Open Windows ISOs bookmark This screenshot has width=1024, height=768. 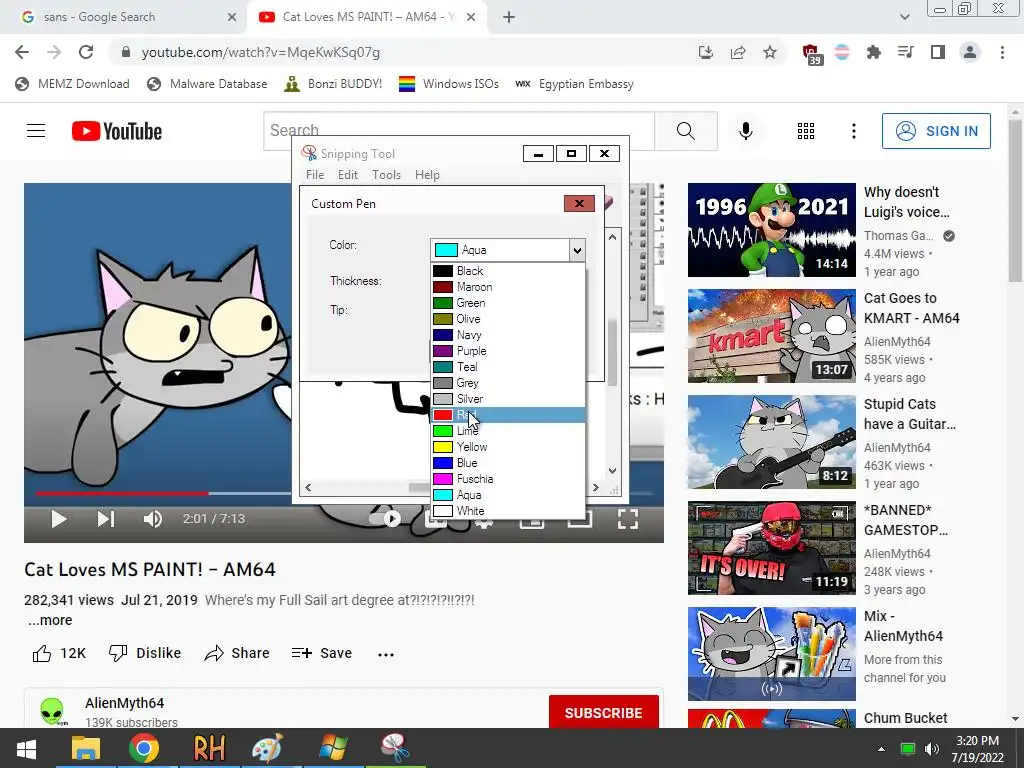coord(449,84)
